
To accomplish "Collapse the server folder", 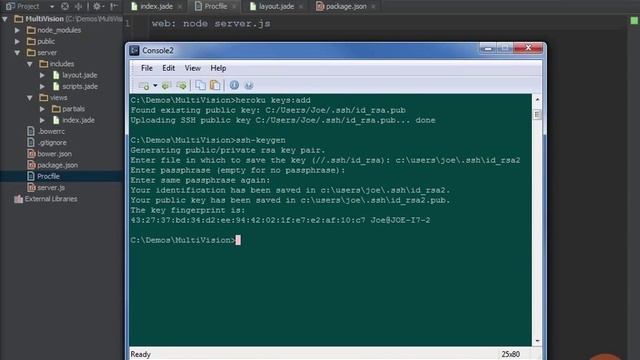I will [17, 53].
